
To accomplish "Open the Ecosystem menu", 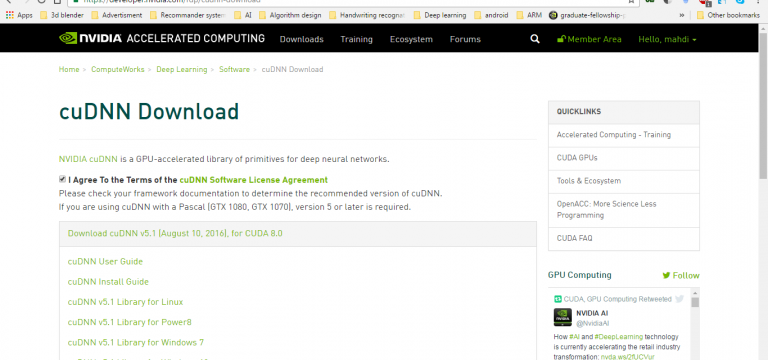I will (x=411, y=39).
